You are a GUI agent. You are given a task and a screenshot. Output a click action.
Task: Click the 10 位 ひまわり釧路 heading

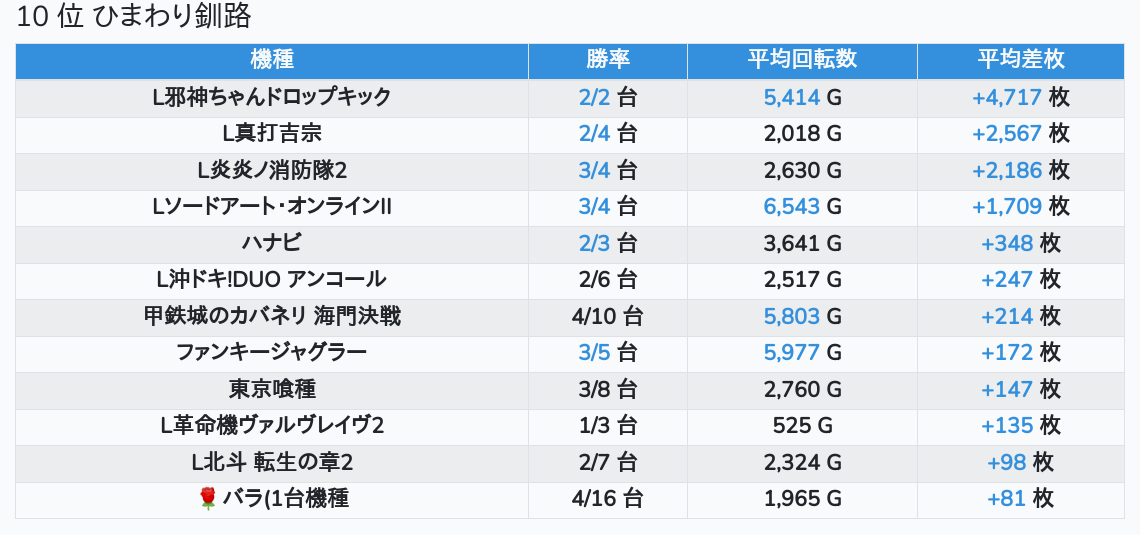[x=133, y=17]
